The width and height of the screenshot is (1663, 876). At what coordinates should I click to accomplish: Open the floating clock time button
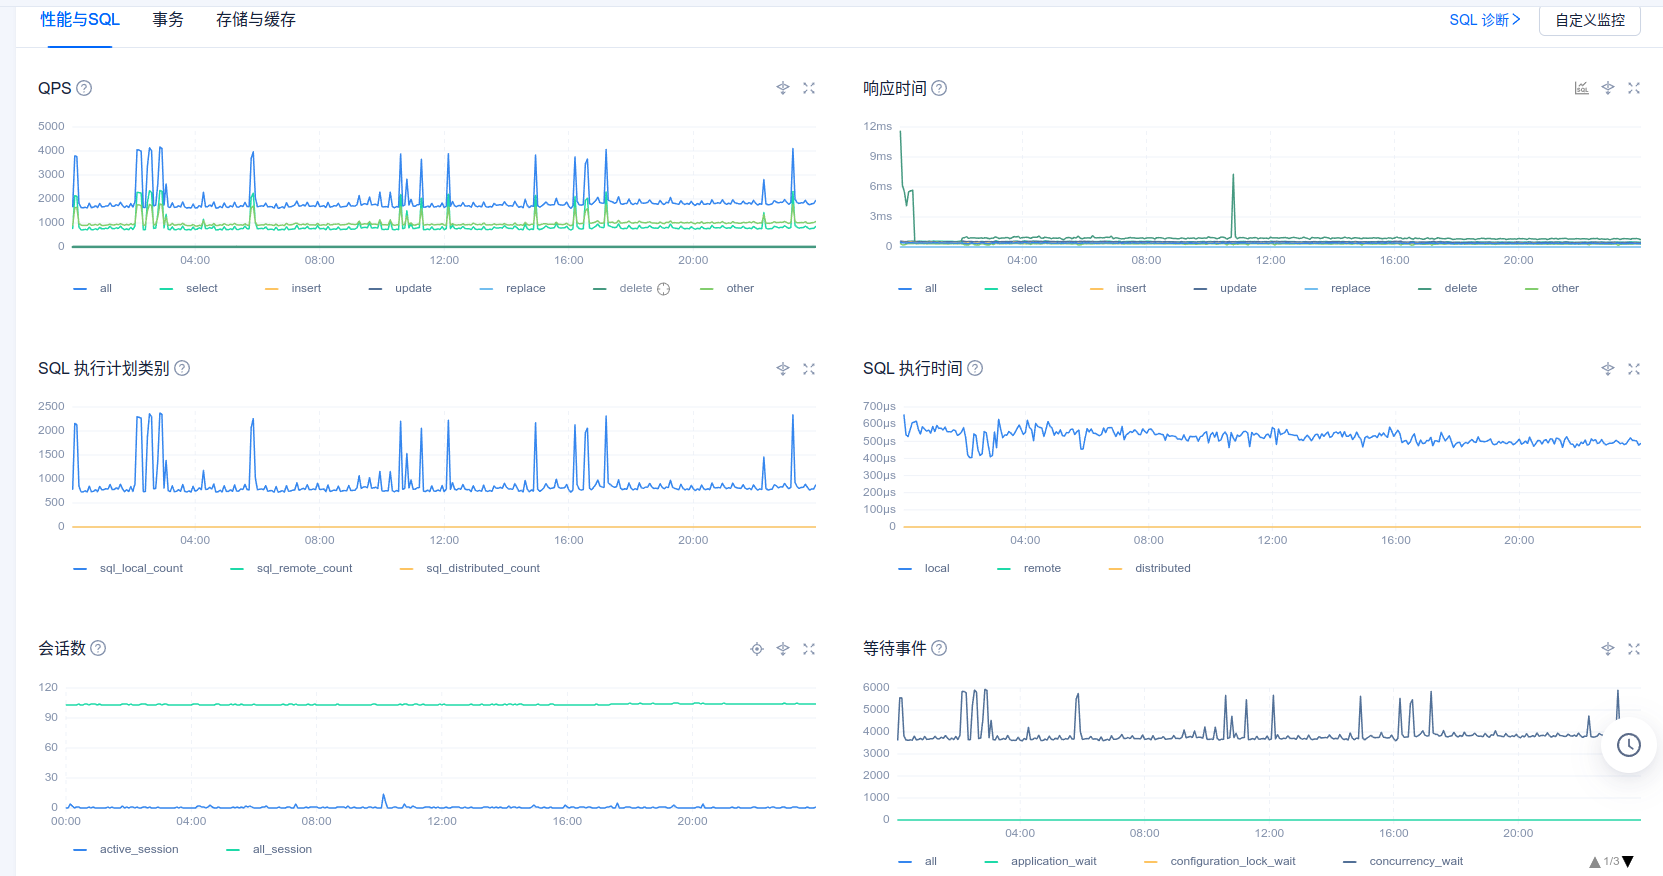point(1629,745)
